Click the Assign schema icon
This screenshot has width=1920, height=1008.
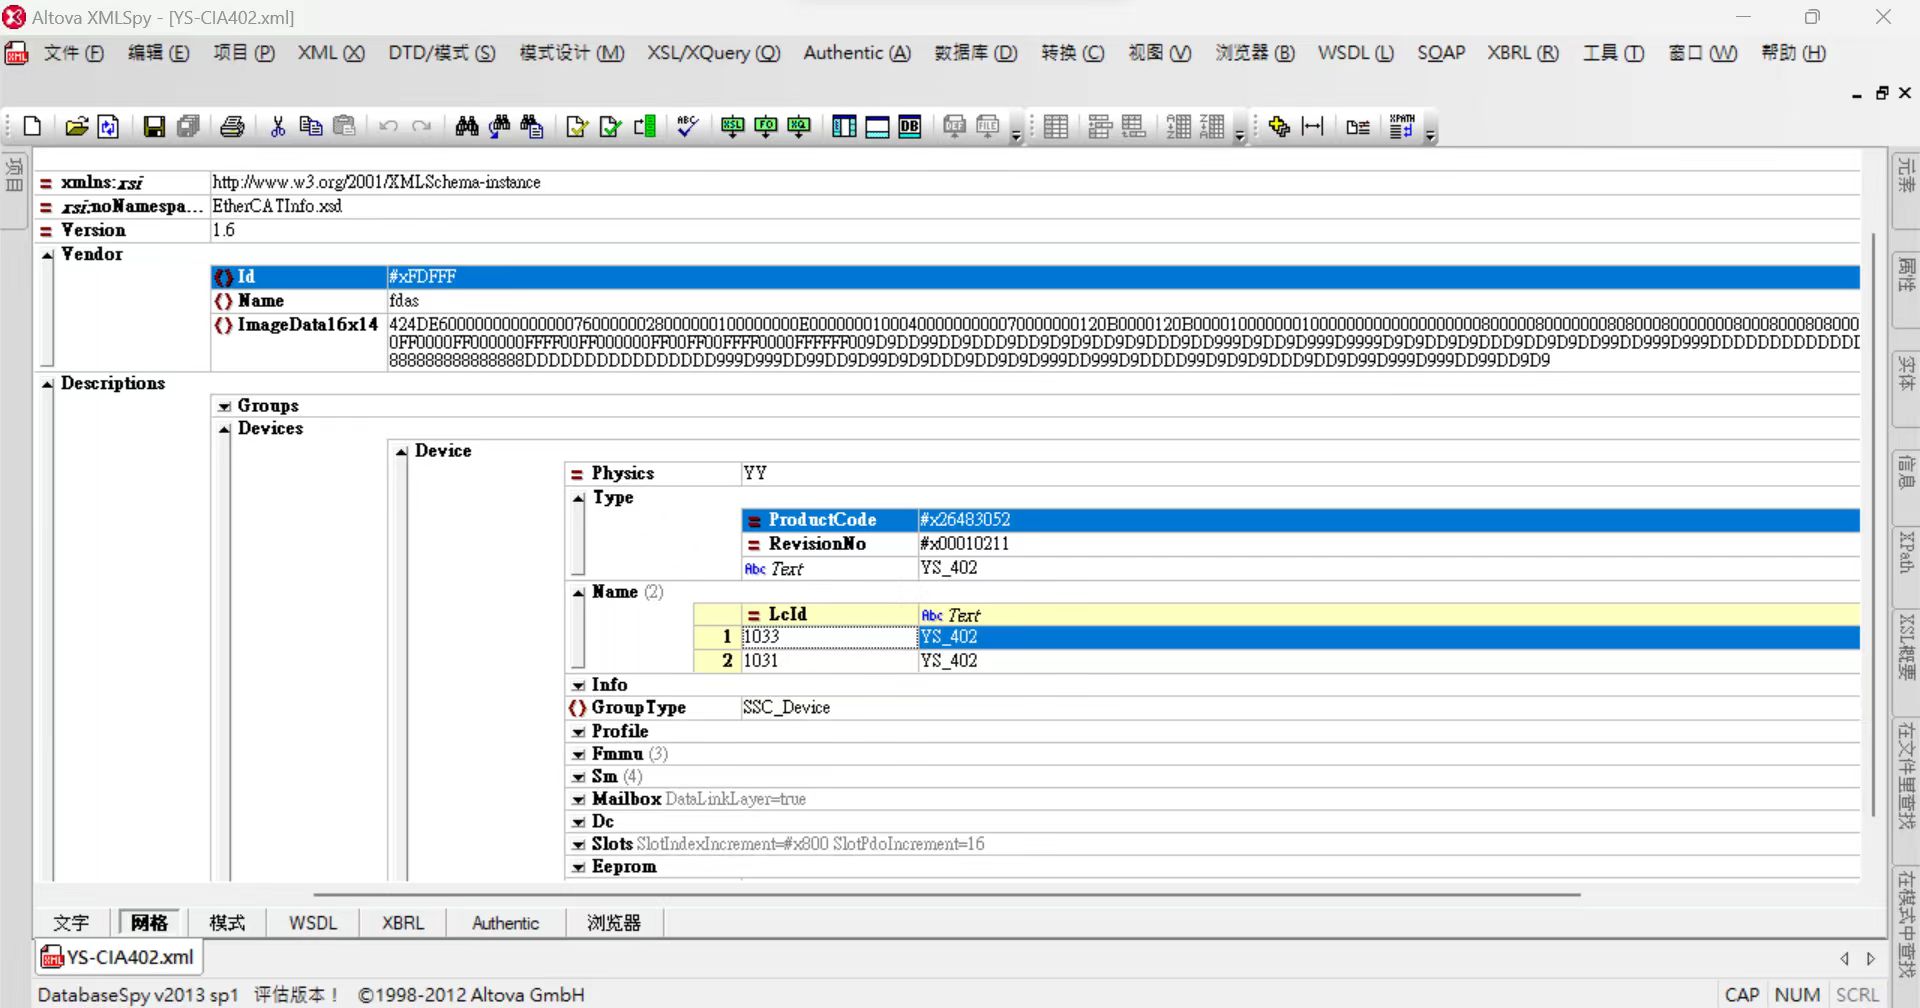(x=644, y=127)
